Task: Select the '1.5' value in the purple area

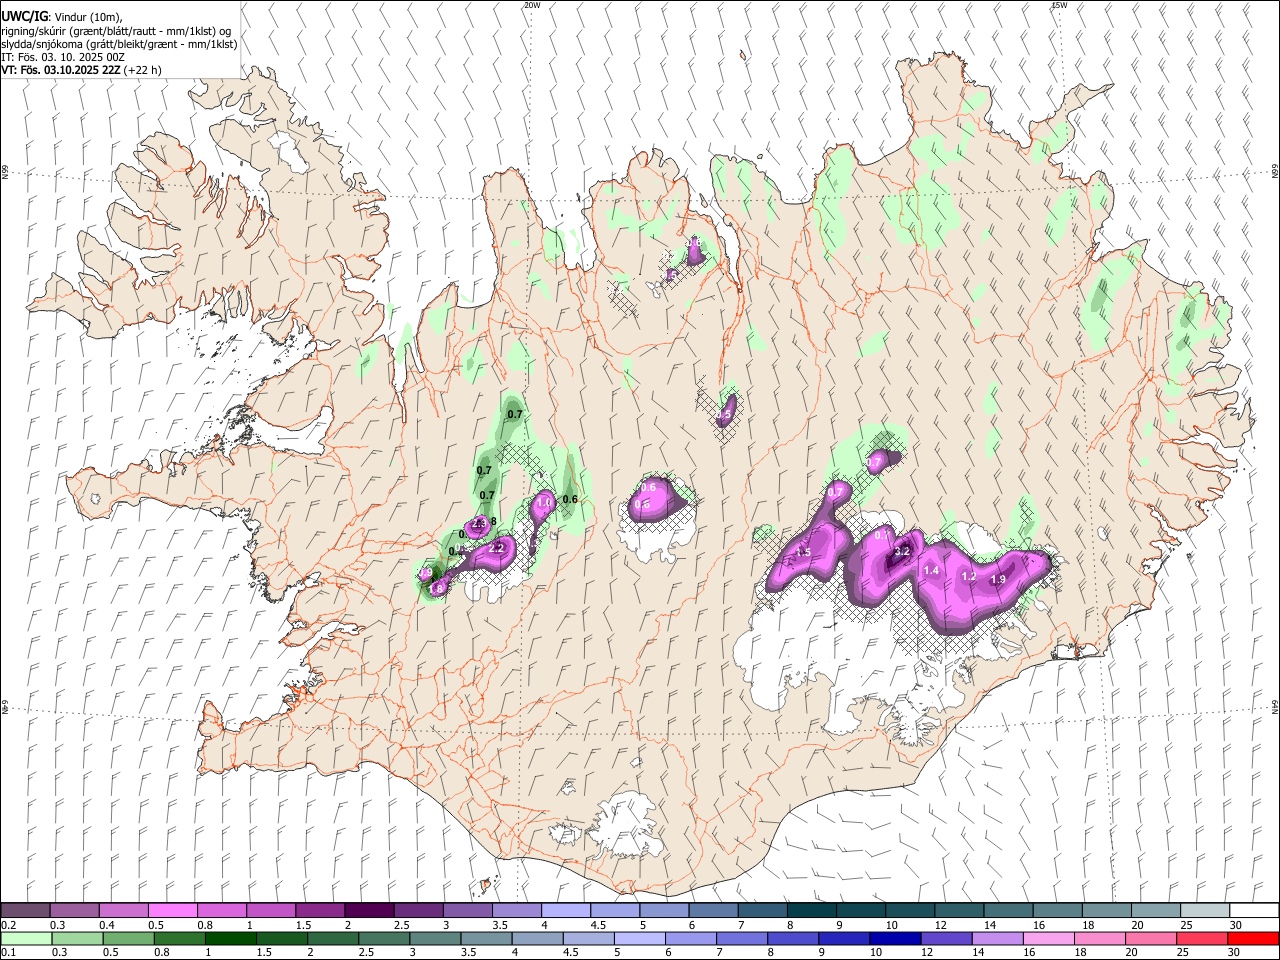Action: coord(802,552)
